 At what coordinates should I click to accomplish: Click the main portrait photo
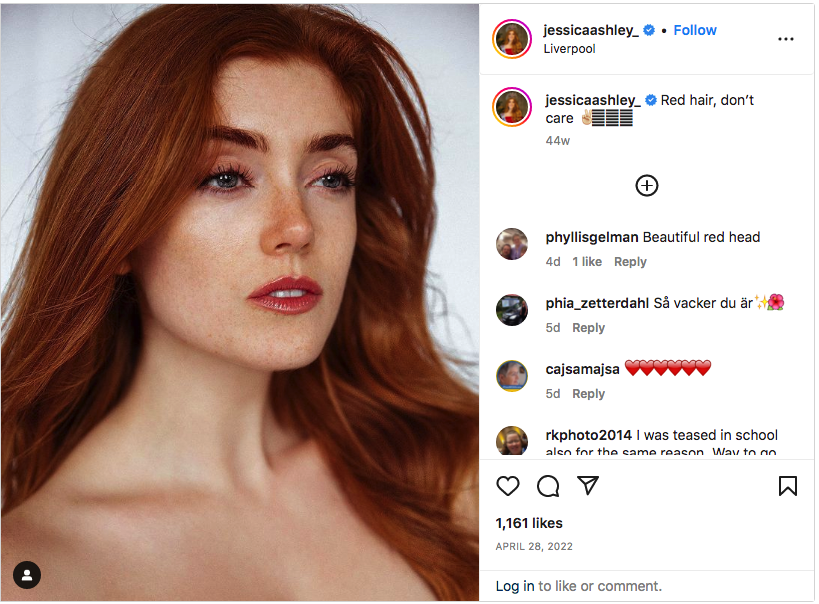[x=240, y=300]
